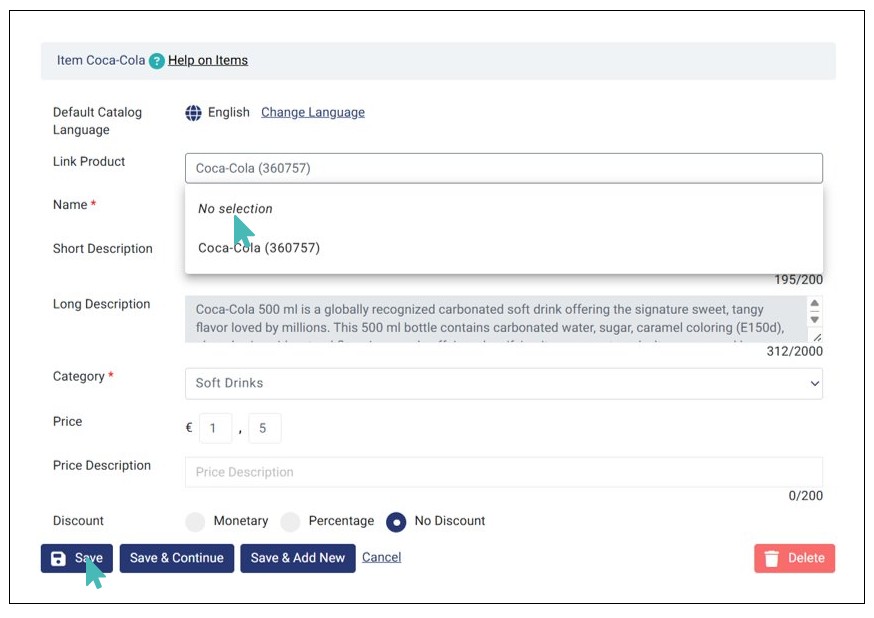
Task: Click the Save button label
Action: coord(89,558)
